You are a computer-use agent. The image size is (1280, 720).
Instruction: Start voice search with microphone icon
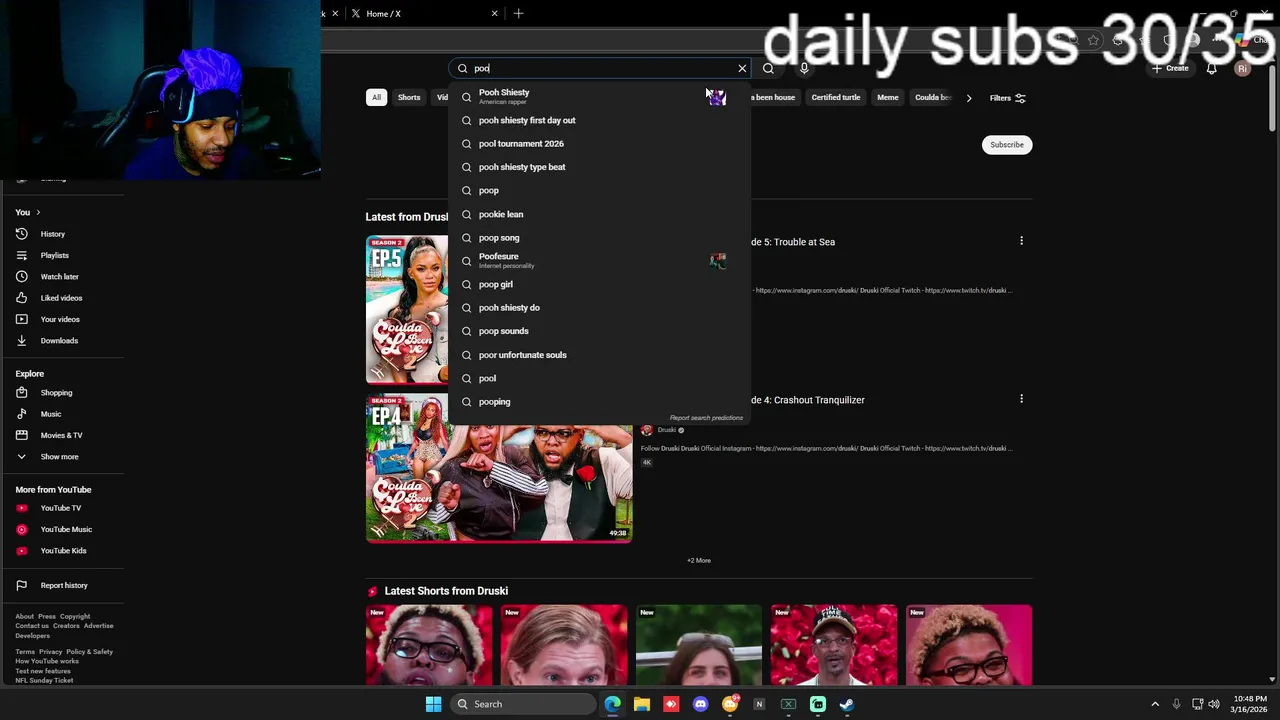tap(804, 68)
